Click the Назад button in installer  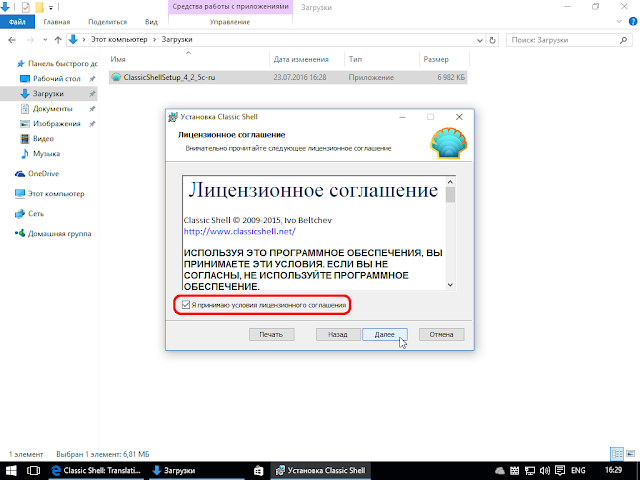338,334
